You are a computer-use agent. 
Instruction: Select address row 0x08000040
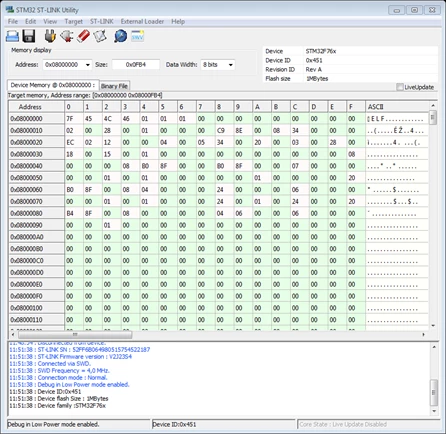pyautogui.click(x=36, y=166)
